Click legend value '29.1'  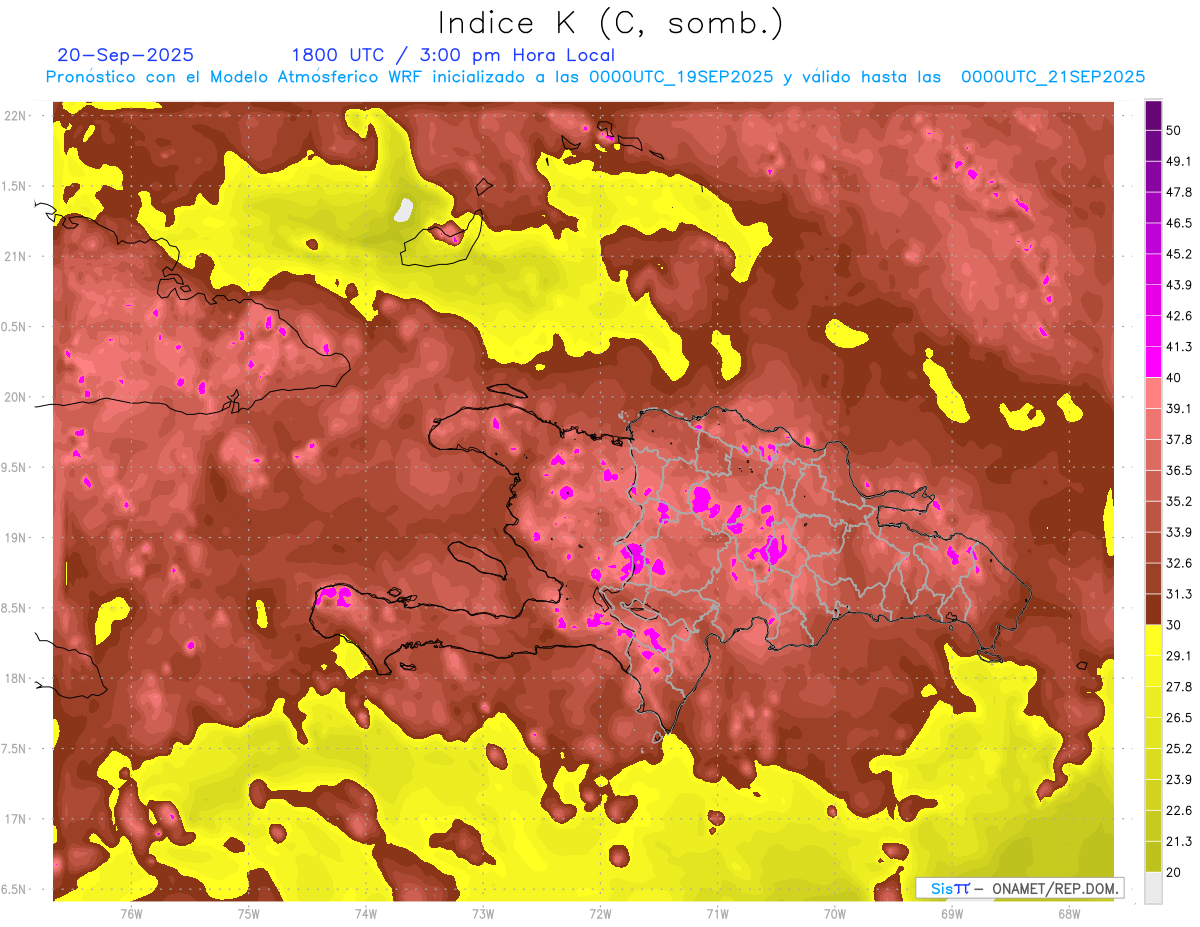(1179, 656)
